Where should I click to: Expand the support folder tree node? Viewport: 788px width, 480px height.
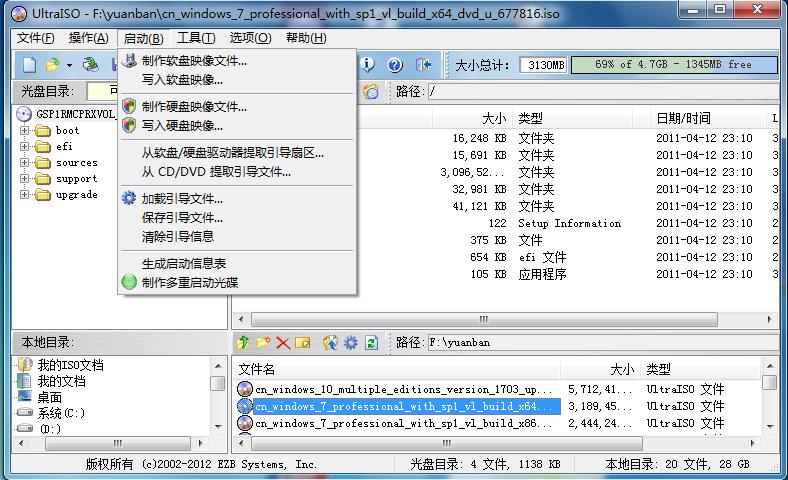tap(24, 179)
